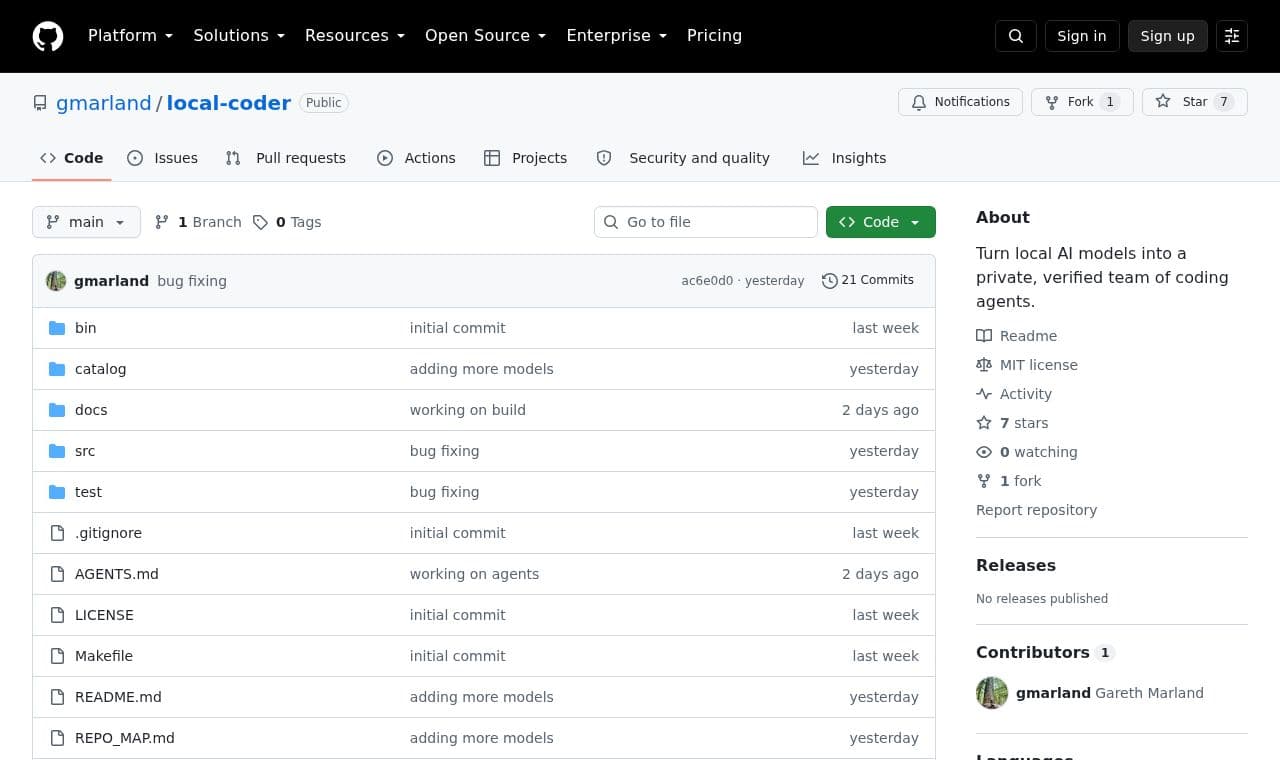Open the AGENTS.md file
The image size is (1280, 760).
(x=116, y=574)
